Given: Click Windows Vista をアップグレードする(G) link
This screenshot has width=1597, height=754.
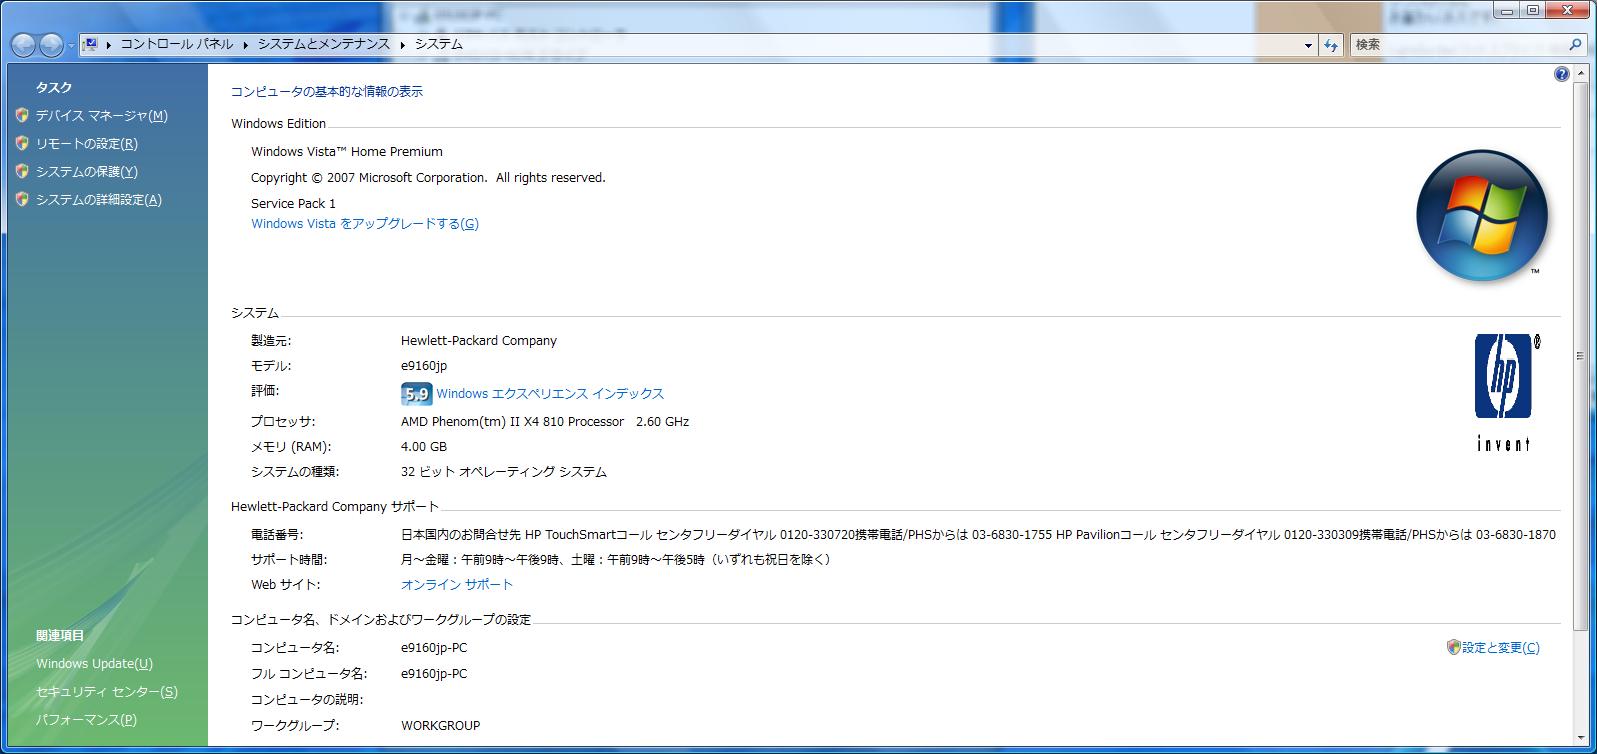Looking at the screenshot, I should (x=365, y=224).
